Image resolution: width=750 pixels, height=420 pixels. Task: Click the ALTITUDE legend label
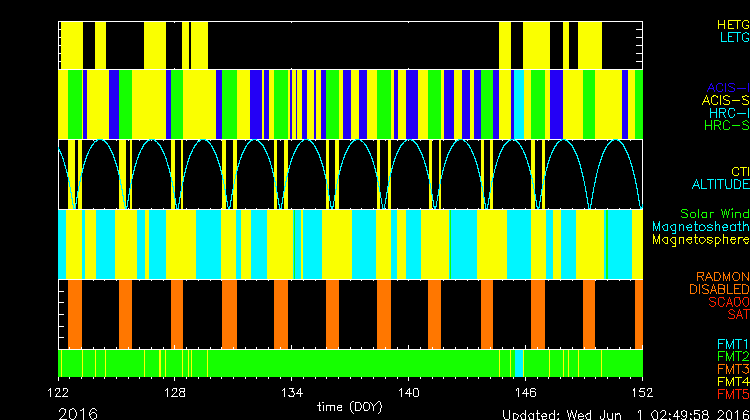[720, 185]
